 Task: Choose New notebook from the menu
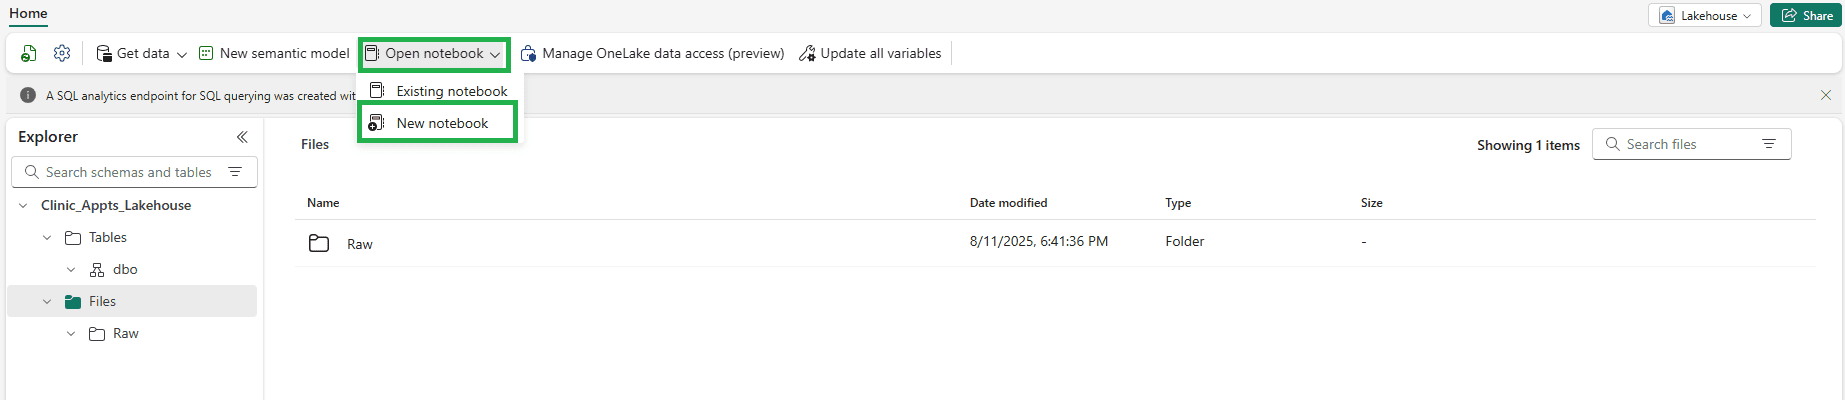tap(442, 123)
